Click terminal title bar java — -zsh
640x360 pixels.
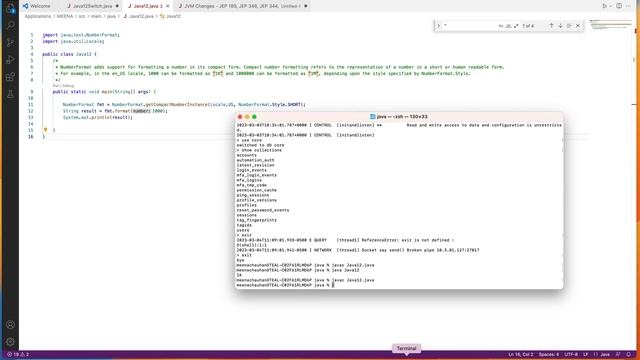pos(399,117)
